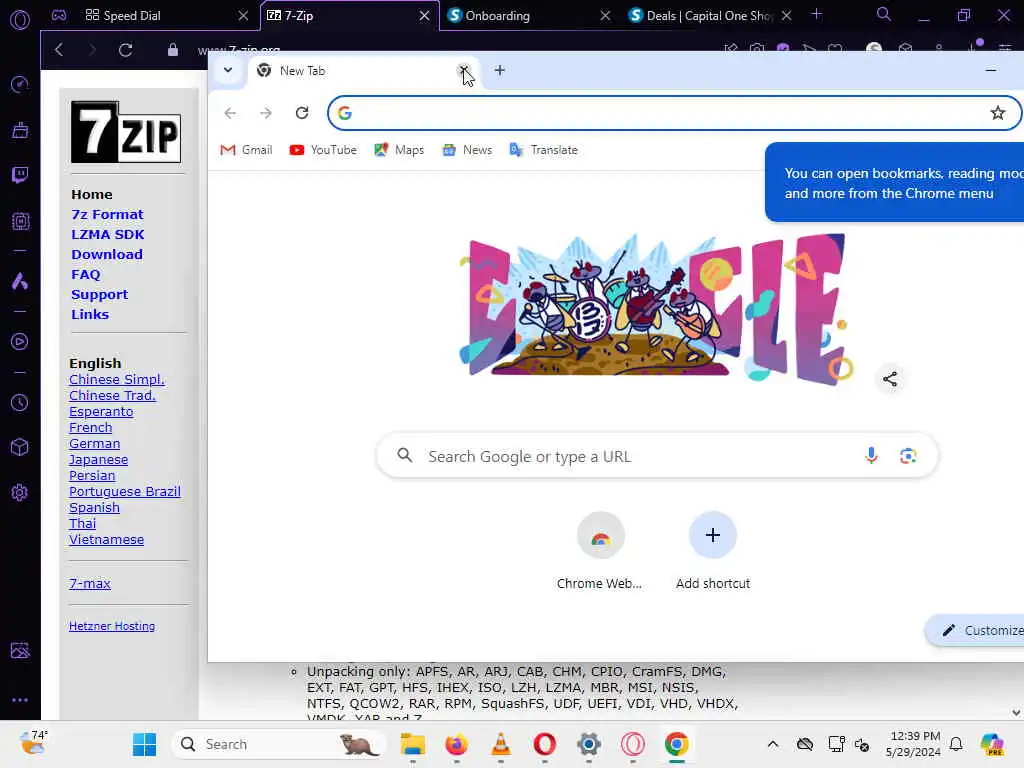The image size is (1024, 768).
Task: Open tab search magnifier in Opera
Action: 884,14
